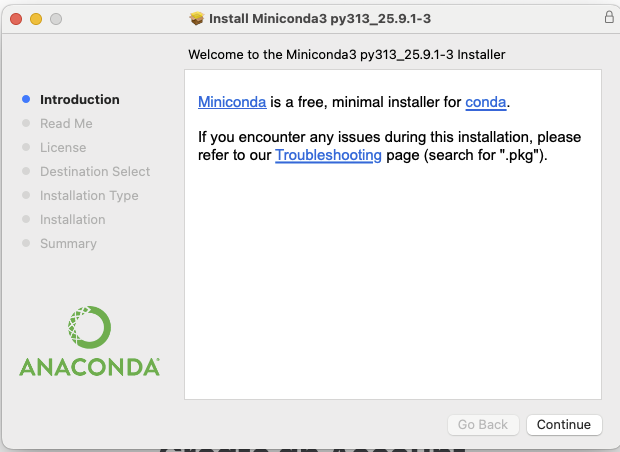The width and height of the screenshot is (620, 452).
Task: Click the Summary step in the sidebar
Action: (68, 243)
